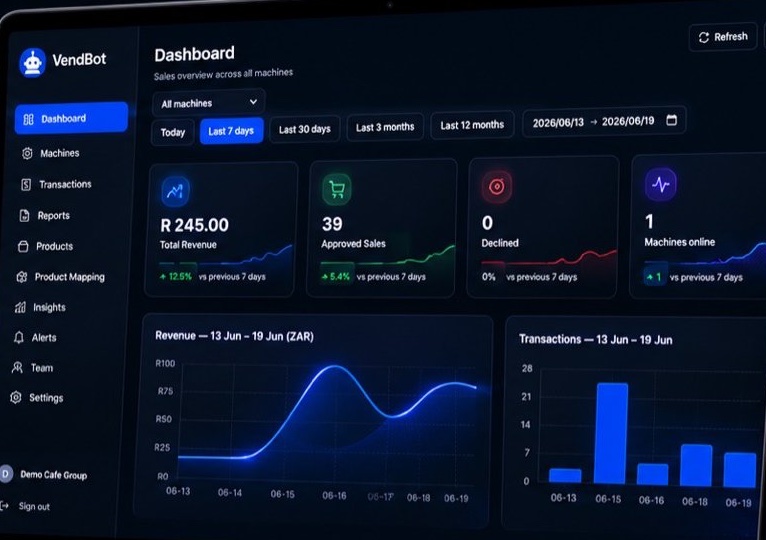Click the Machines gear icon

pyautogui.click(x=27, y=153)
